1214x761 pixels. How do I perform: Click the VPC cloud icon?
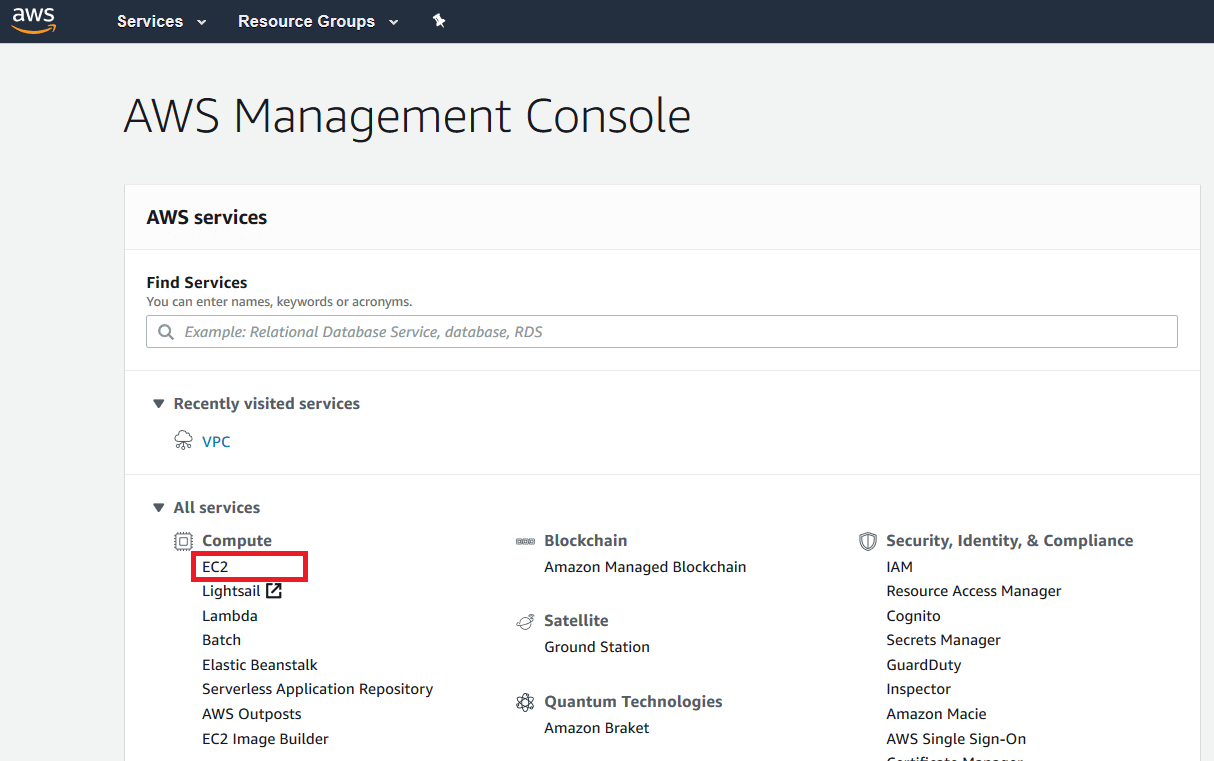[183, 441]
